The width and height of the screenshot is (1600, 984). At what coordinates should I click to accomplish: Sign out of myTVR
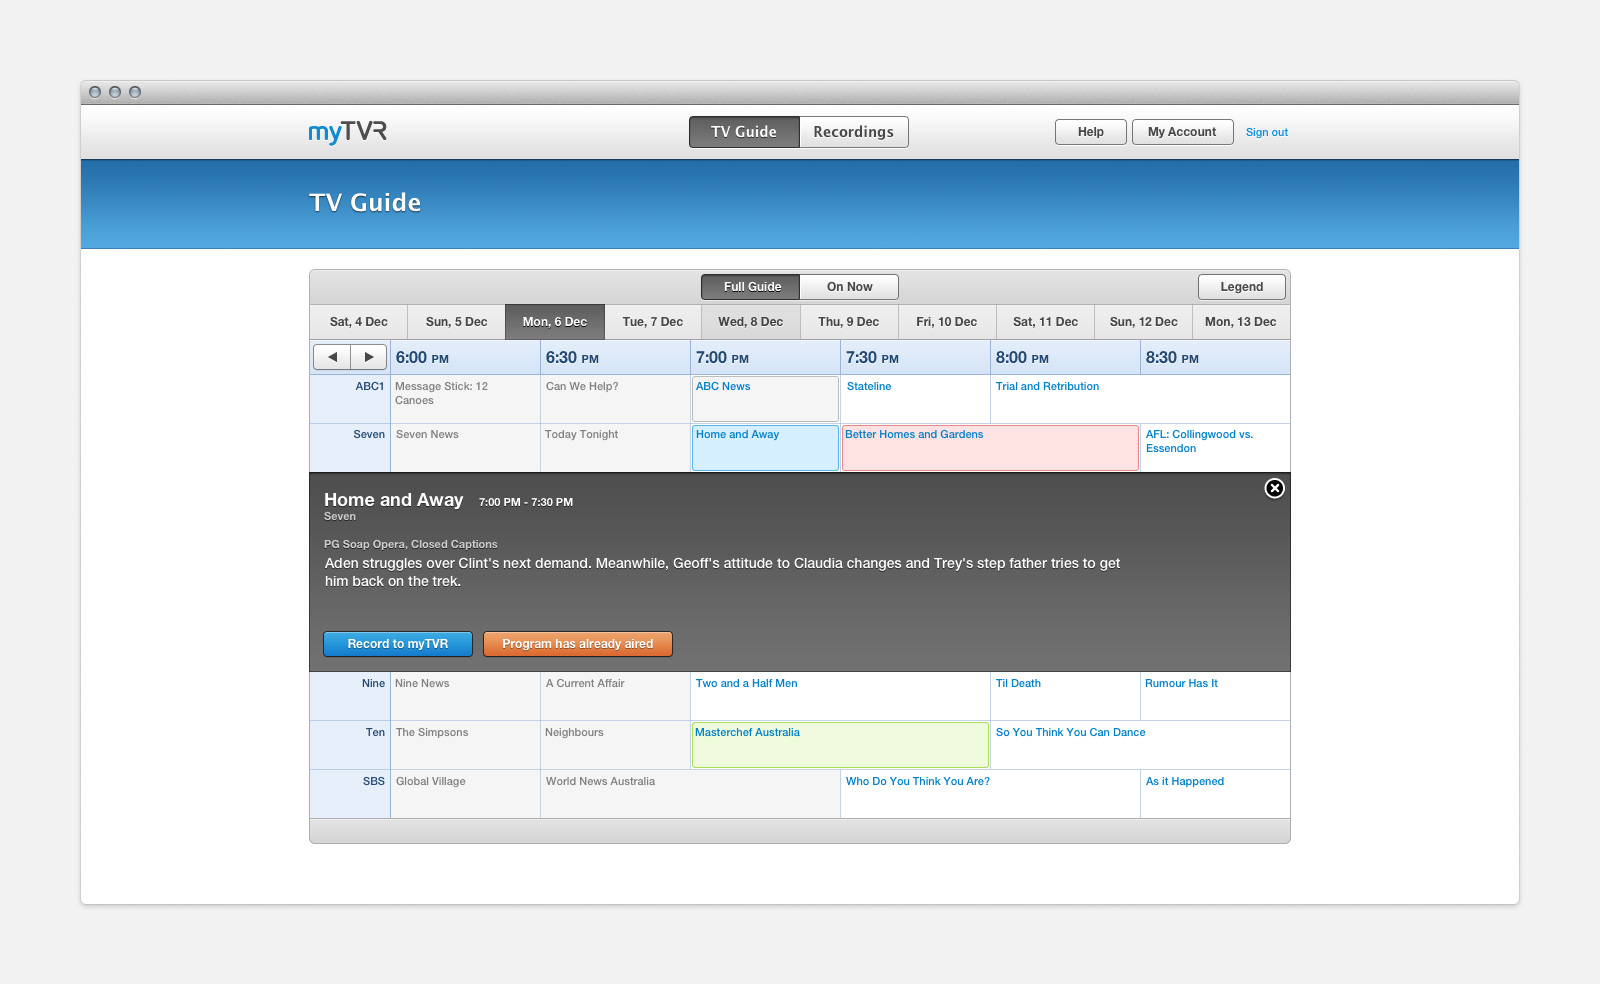(x=1266, y=131)
